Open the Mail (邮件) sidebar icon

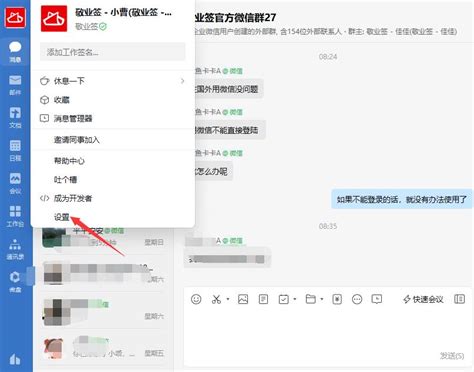tap(15, 85)
